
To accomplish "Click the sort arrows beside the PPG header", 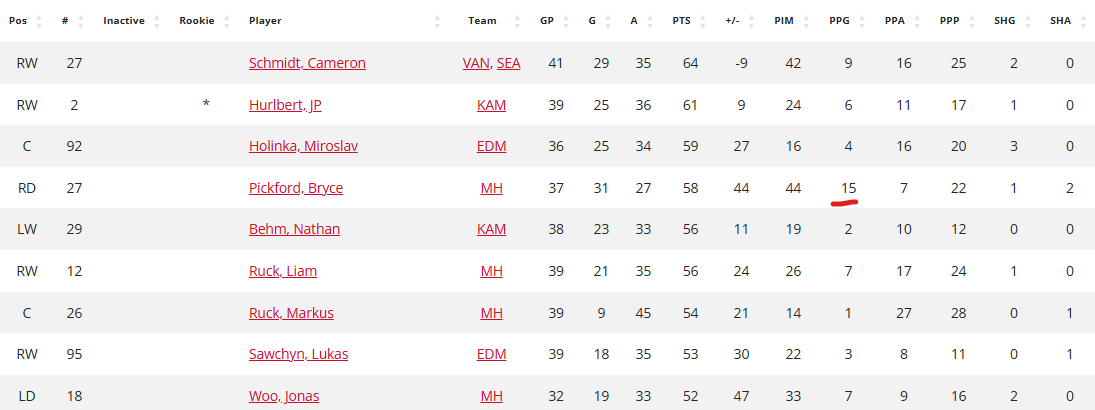I will point(865,21).
